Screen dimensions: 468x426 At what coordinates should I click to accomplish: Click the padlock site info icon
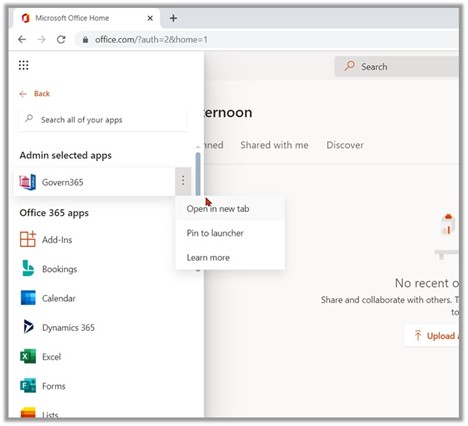pyautogui.click(x=85, y=40)
